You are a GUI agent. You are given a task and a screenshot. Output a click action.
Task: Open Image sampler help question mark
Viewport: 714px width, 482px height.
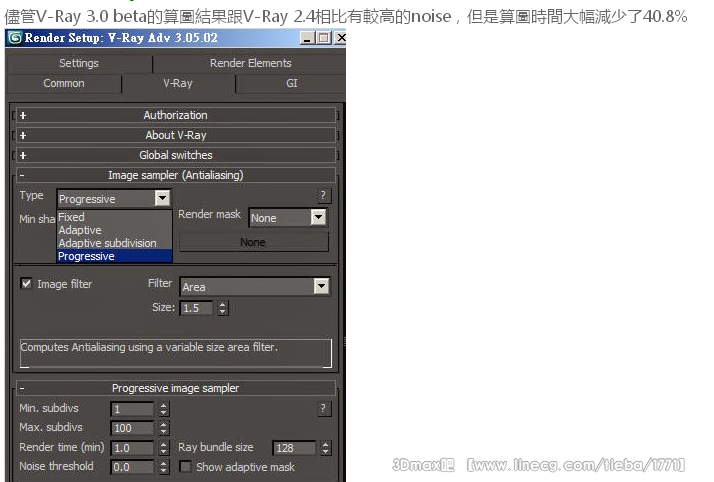pyautogui.click(x=323, y=196)
